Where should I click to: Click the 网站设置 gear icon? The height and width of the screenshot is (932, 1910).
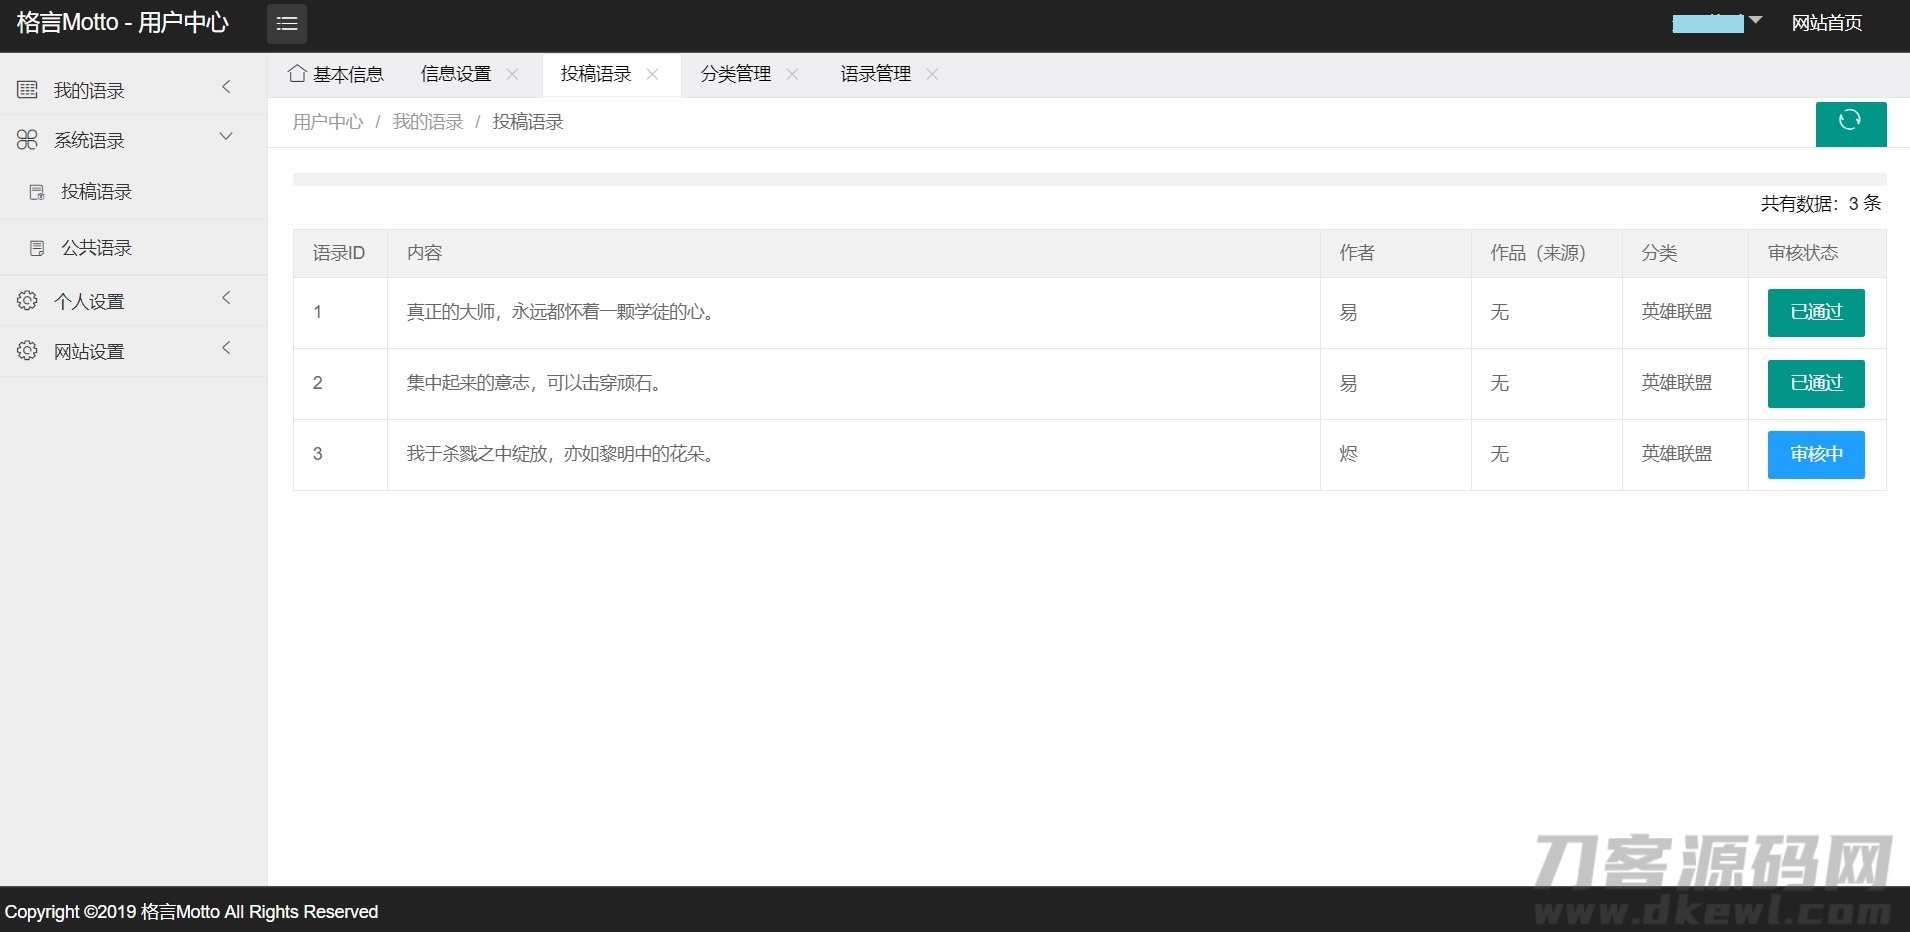pyautogui.click(x=27, y=351)
